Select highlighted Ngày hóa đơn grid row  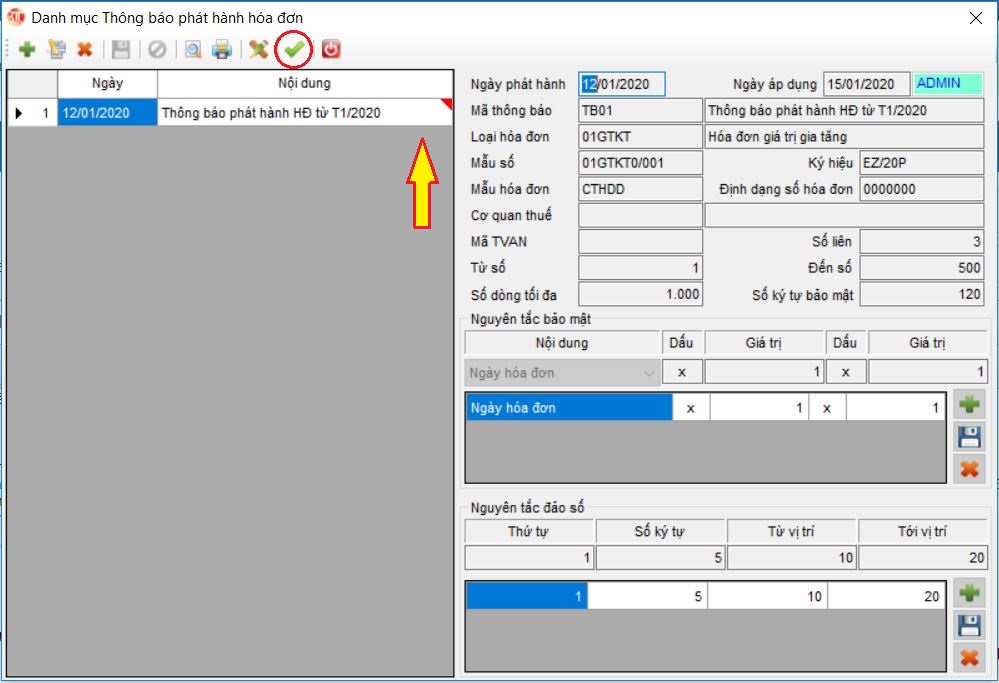tap(569, 408)
